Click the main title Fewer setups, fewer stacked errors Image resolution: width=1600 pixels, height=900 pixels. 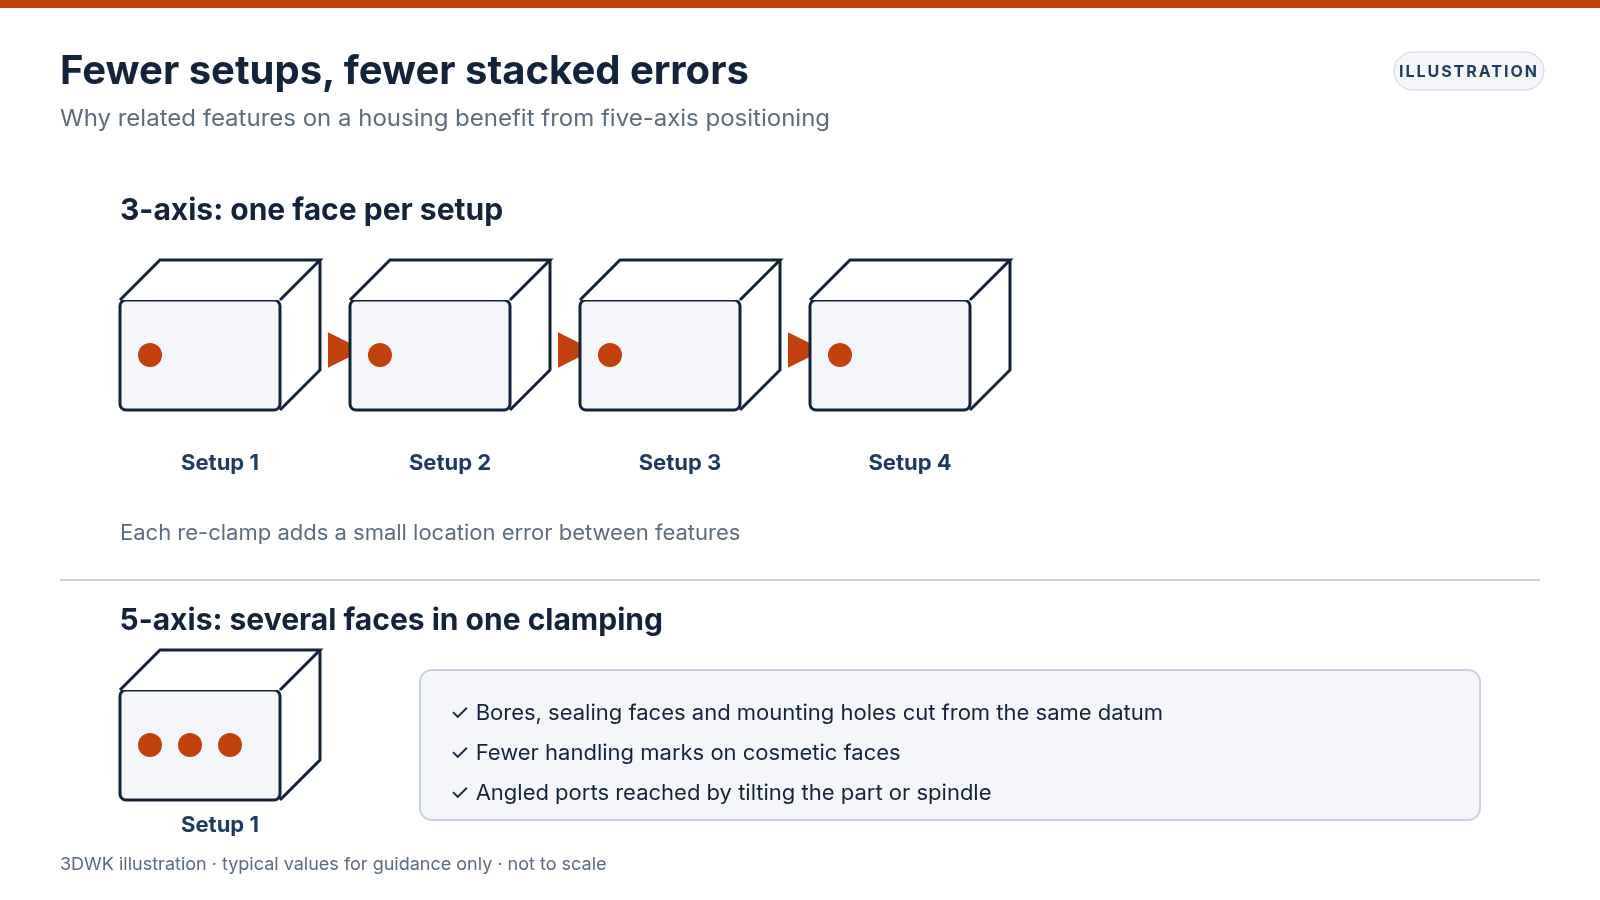[404, 70]
